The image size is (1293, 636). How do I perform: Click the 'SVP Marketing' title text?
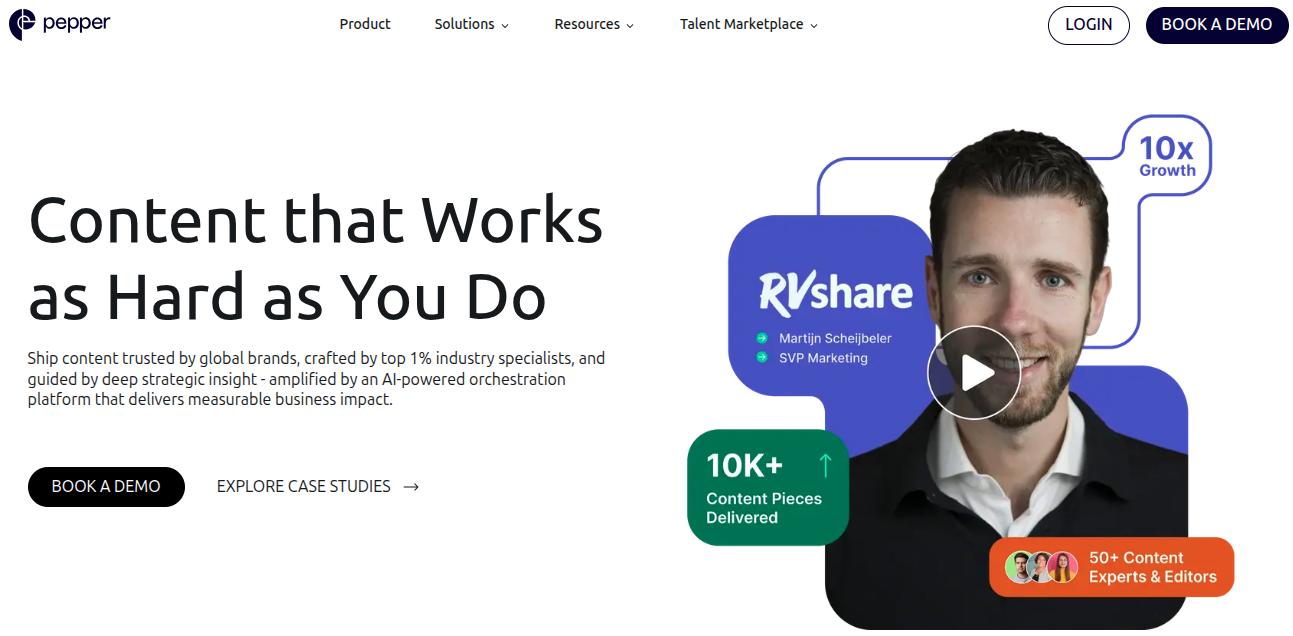point(823,358)
